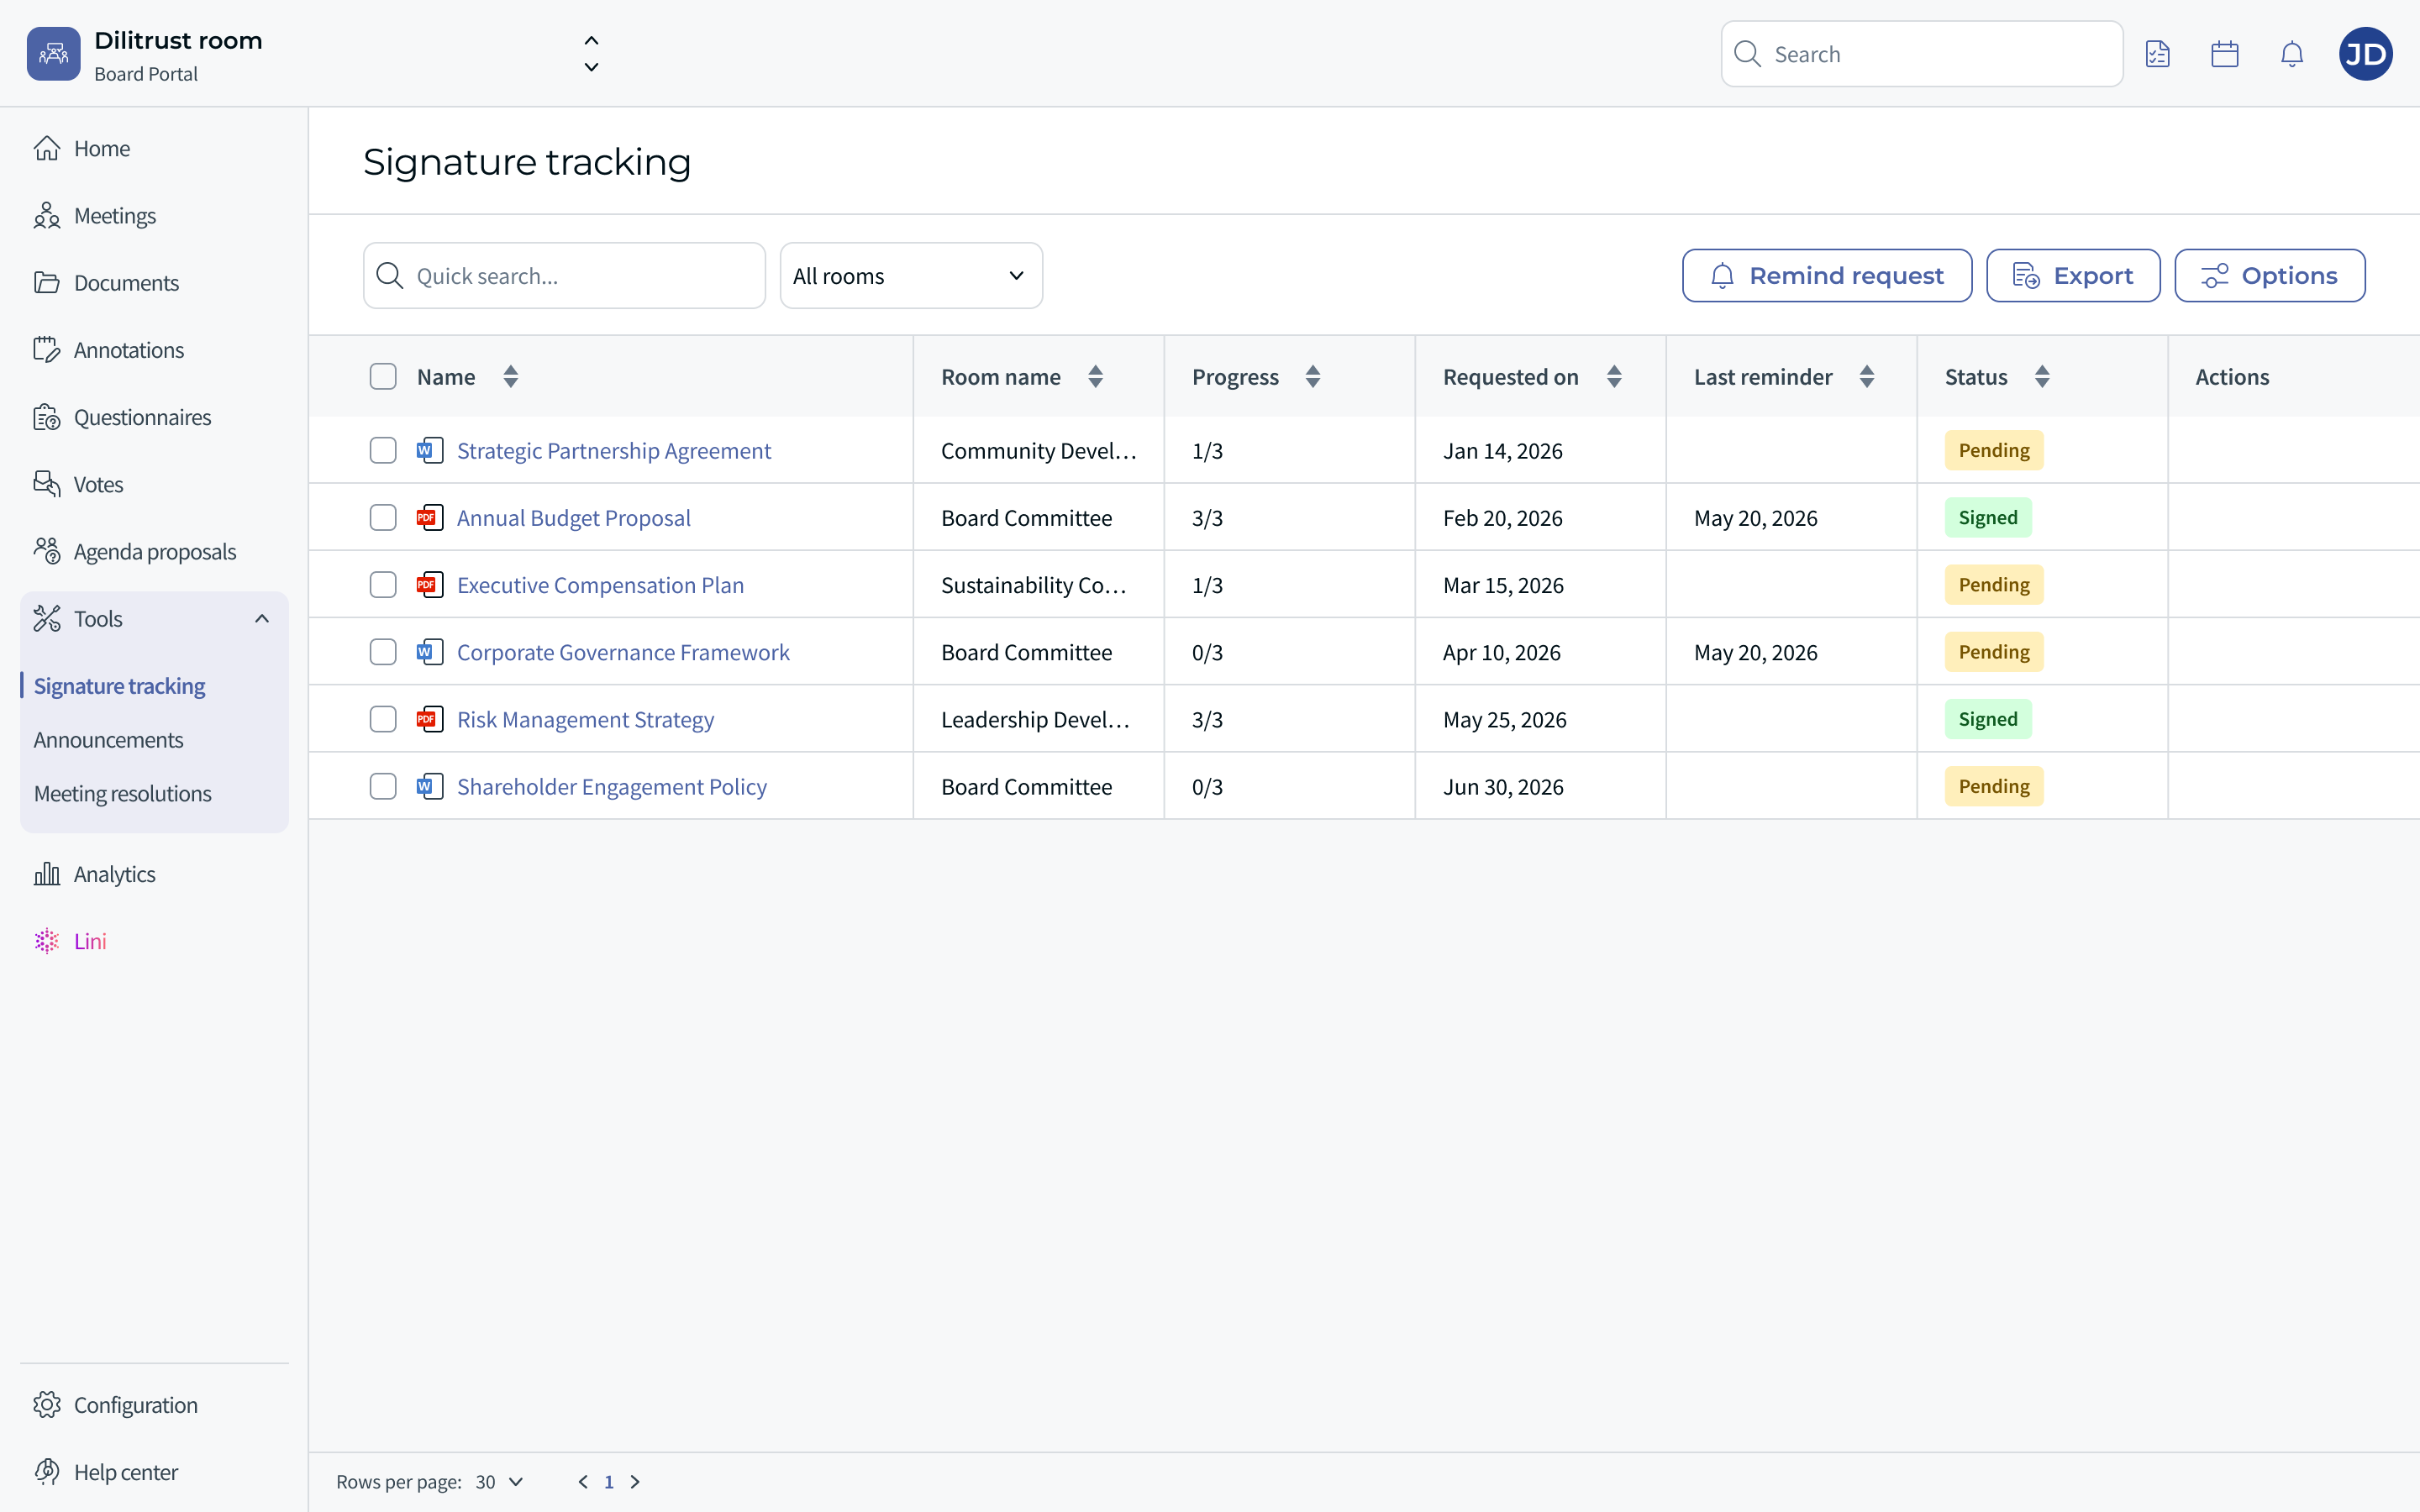The height and width of the screenshot is (1512, 2420).
Task: Check the Risk Management Strategy row
Action: point(383,719)
